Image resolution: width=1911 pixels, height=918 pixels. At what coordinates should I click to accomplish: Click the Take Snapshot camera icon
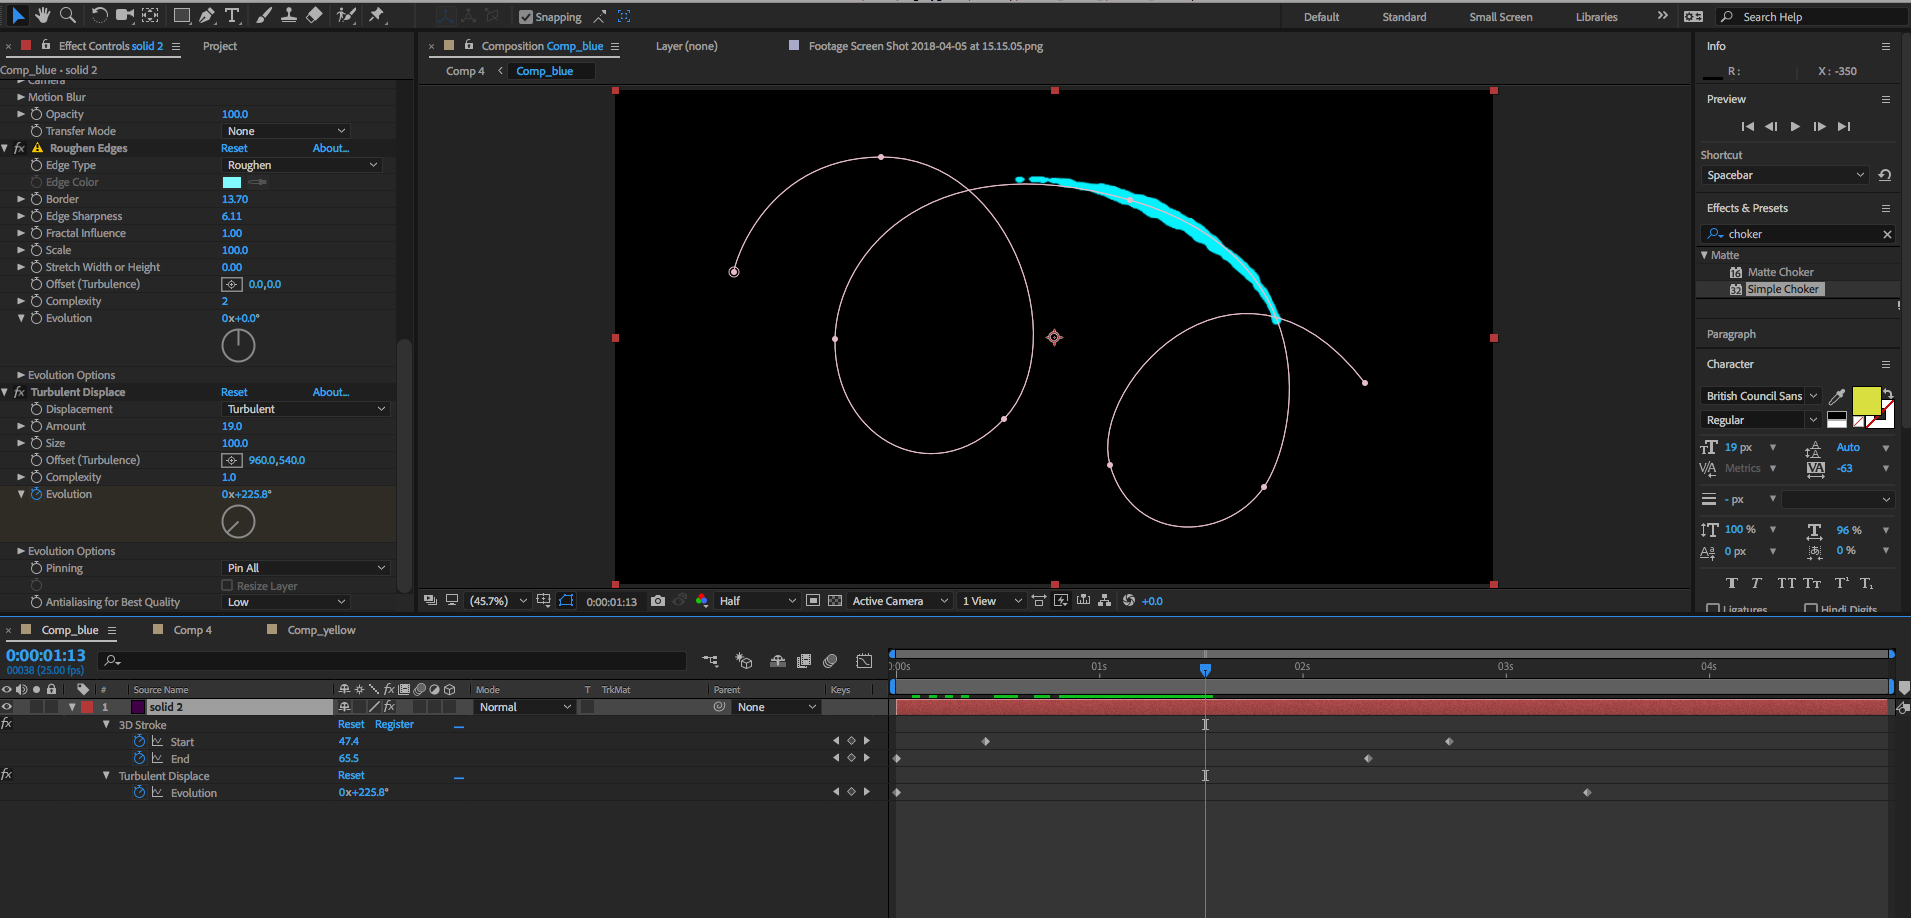[657, 601]
